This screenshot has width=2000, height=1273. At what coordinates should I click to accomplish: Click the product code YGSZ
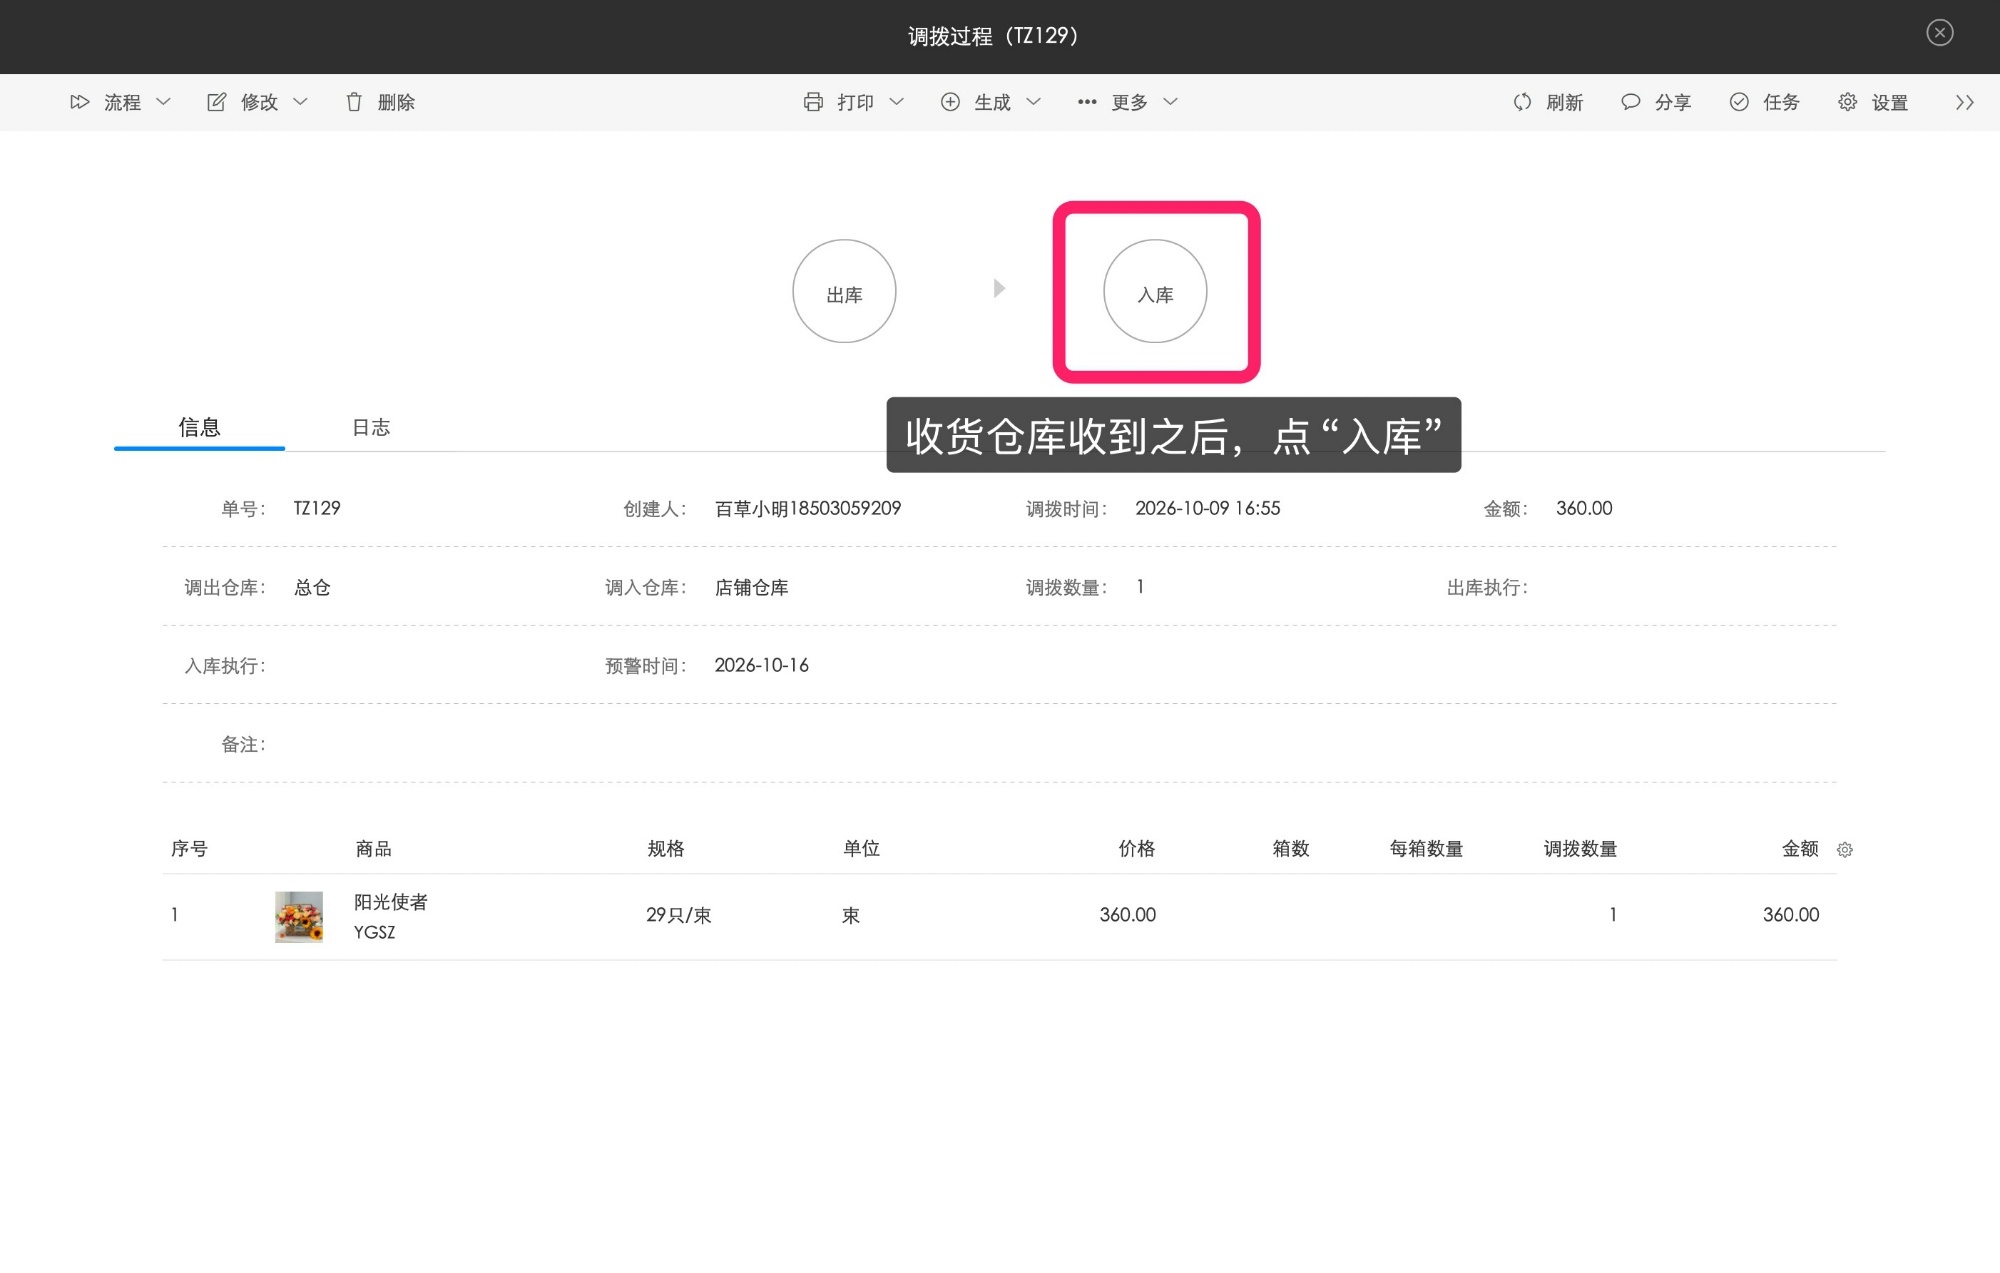pyautogui.click(x=375, y=932)
